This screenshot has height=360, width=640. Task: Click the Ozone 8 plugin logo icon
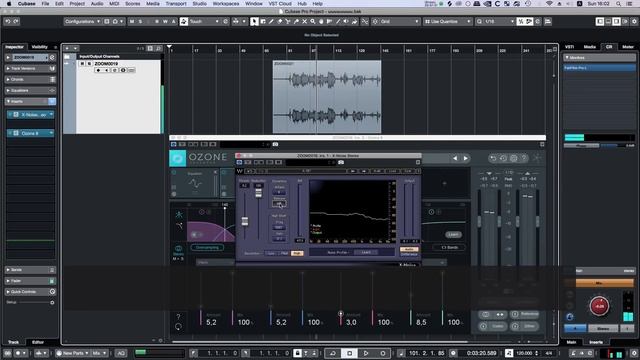[178, 158]
